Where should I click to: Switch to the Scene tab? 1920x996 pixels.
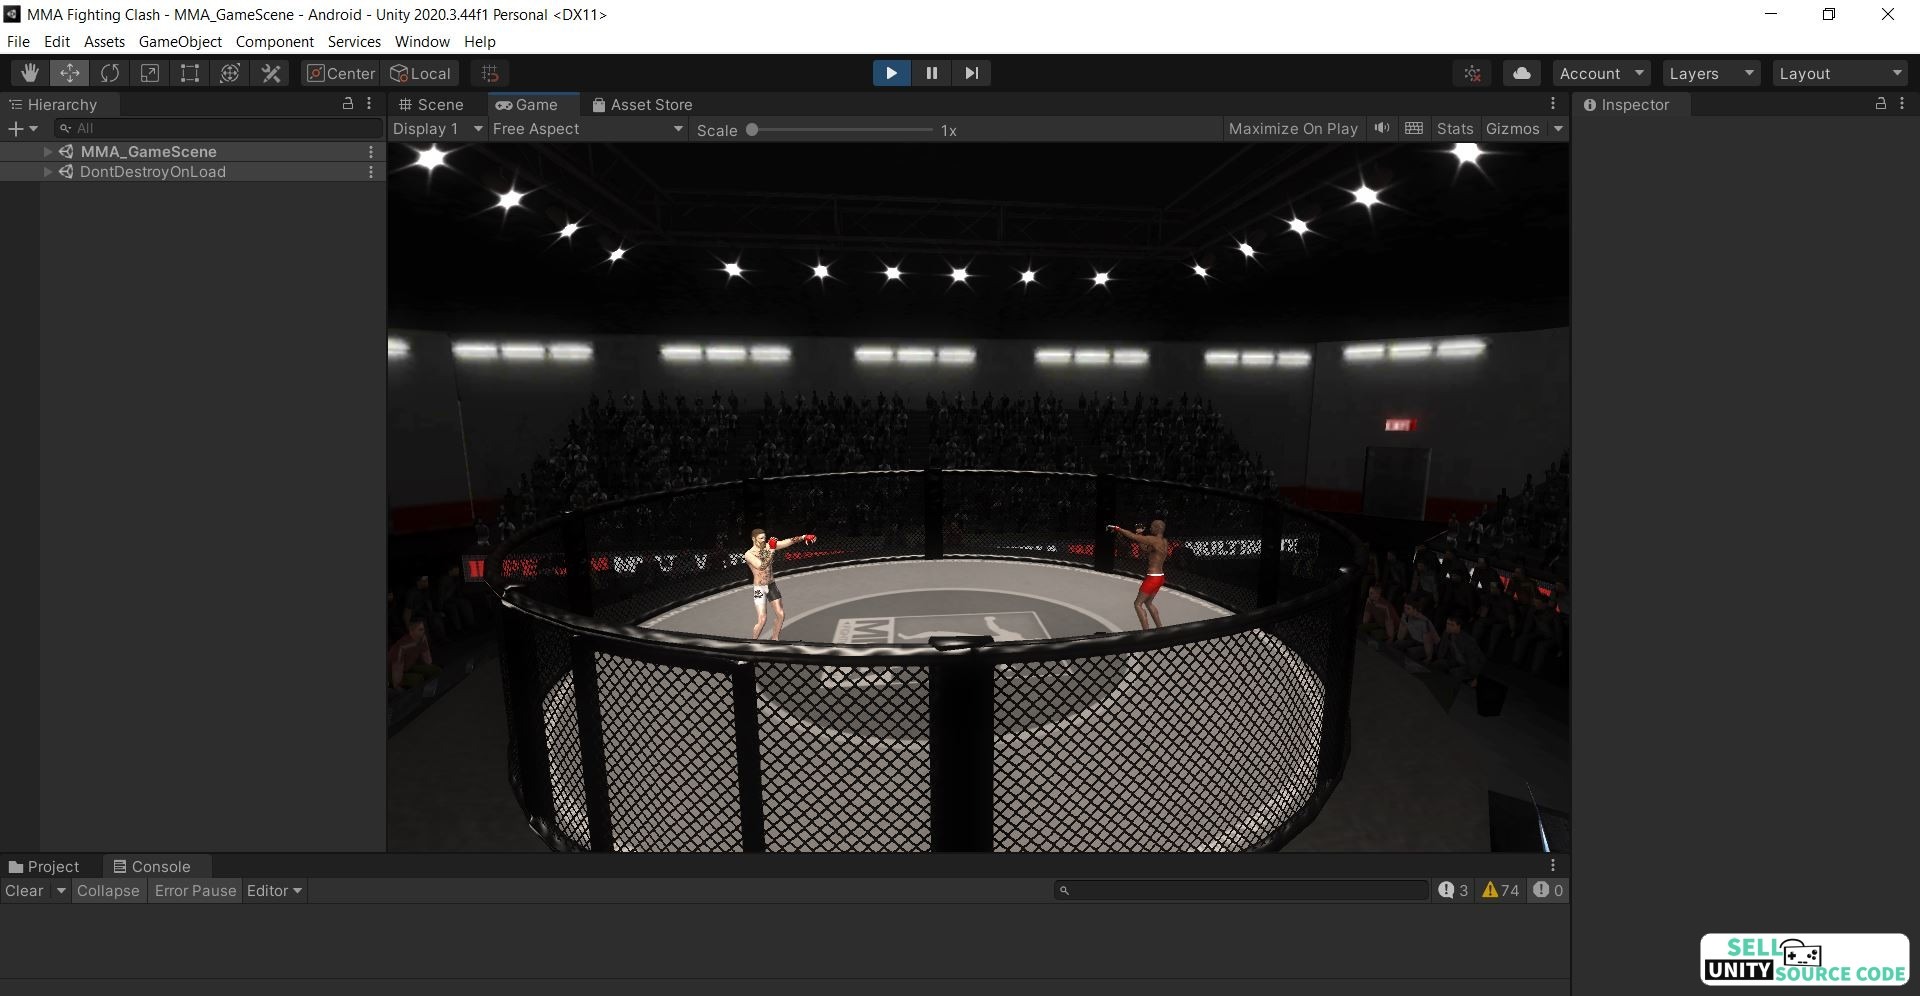pos(432,105)
